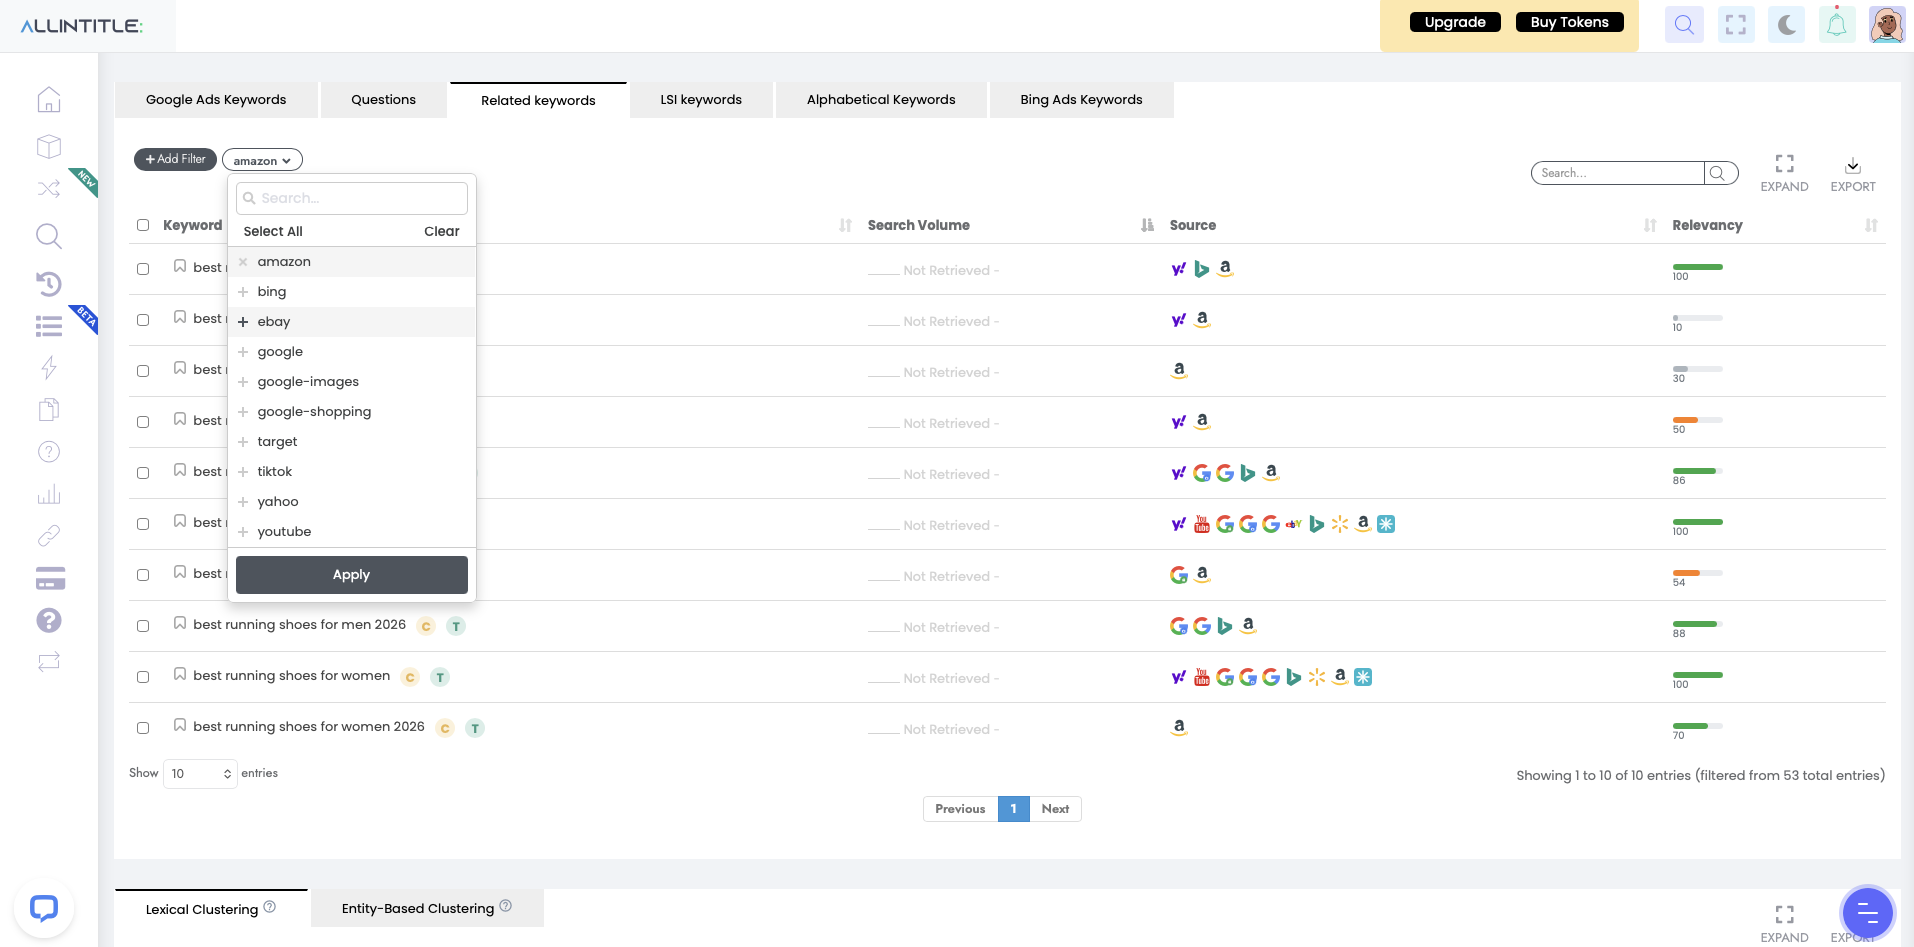The image size is (1914, 947).
Task: Open the live chat bubble widget
Action: [44, 908]
